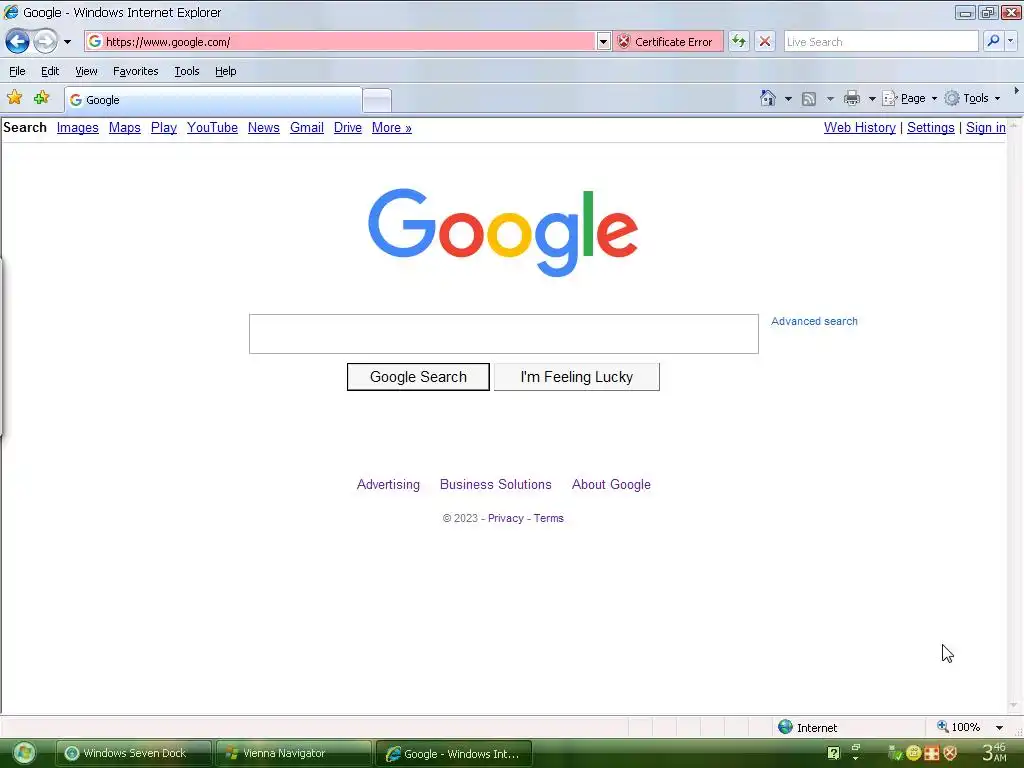Open the Google Settings link
The image size is (1024, 768).
pos(931,128)
